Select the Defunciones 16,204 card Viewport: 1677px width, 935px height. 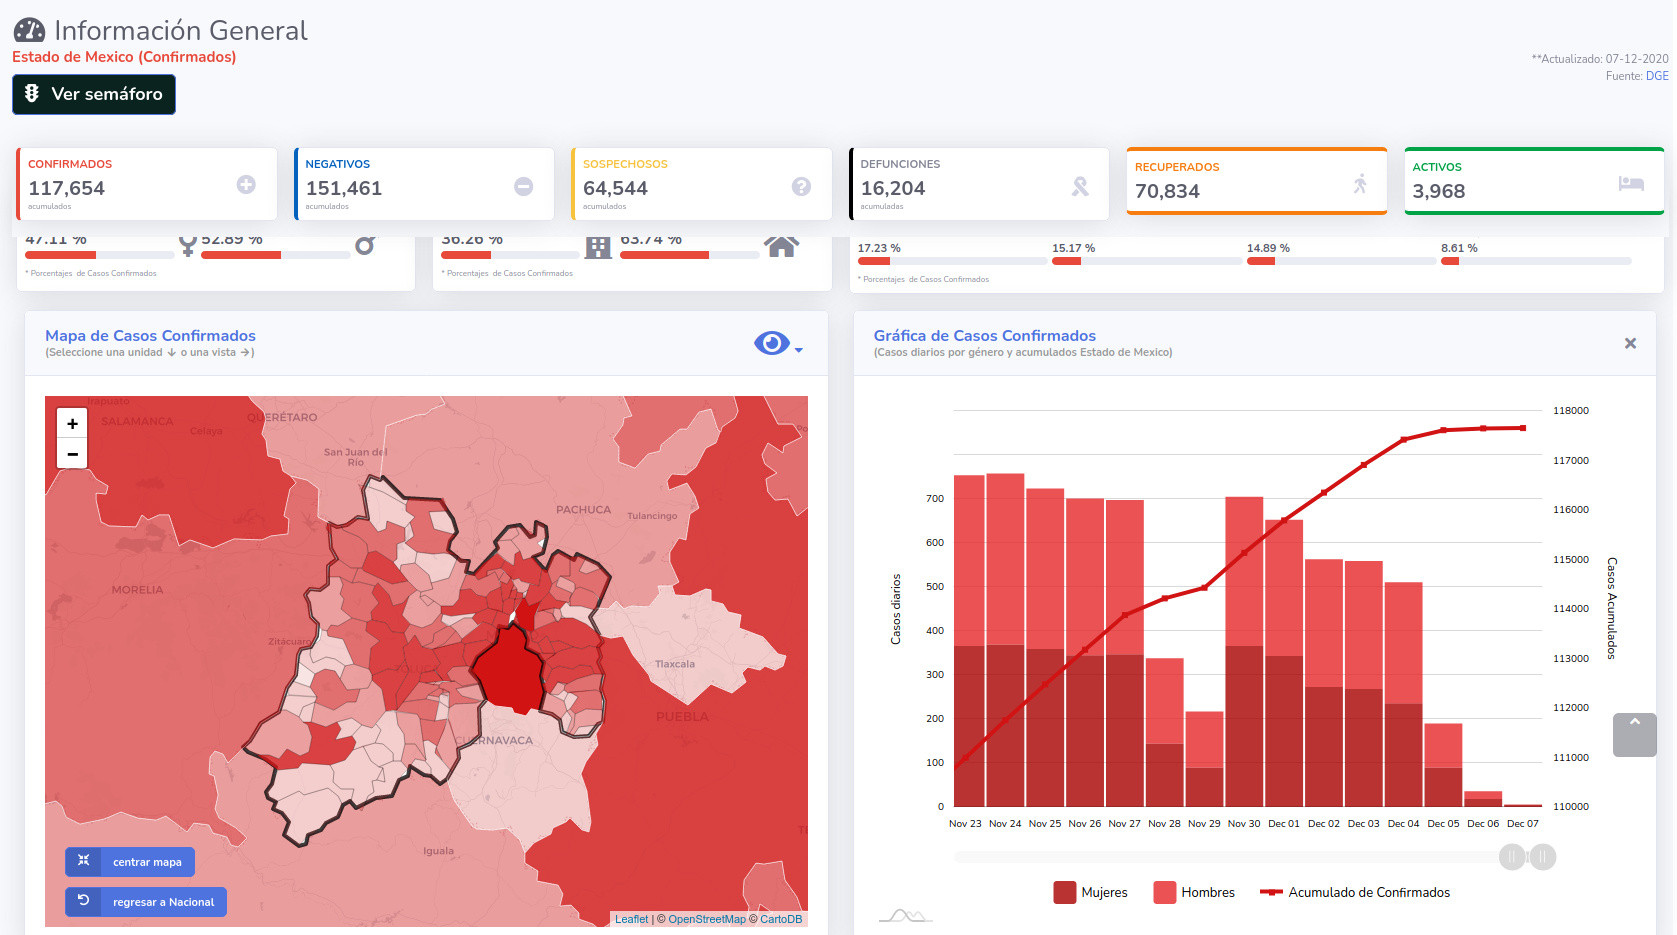point(979,184)
